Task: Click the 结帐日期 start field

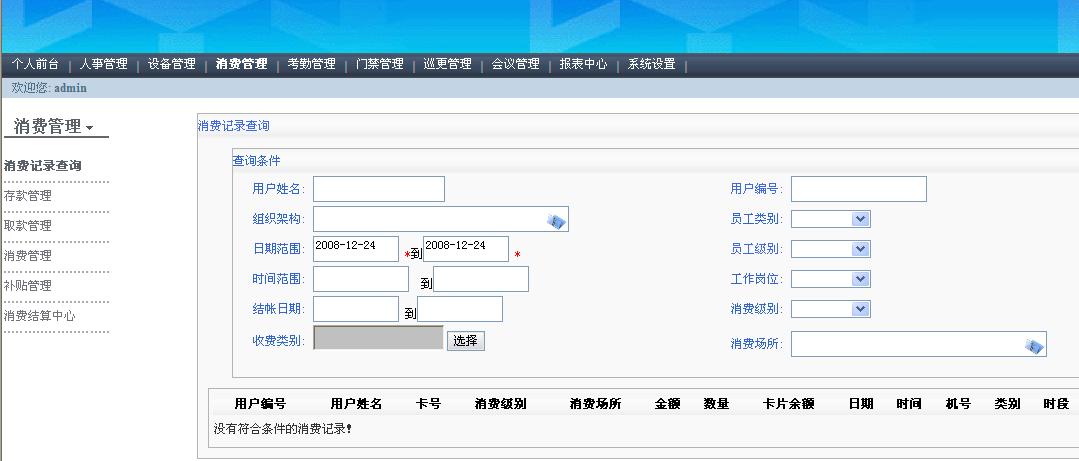Action: 356,309
